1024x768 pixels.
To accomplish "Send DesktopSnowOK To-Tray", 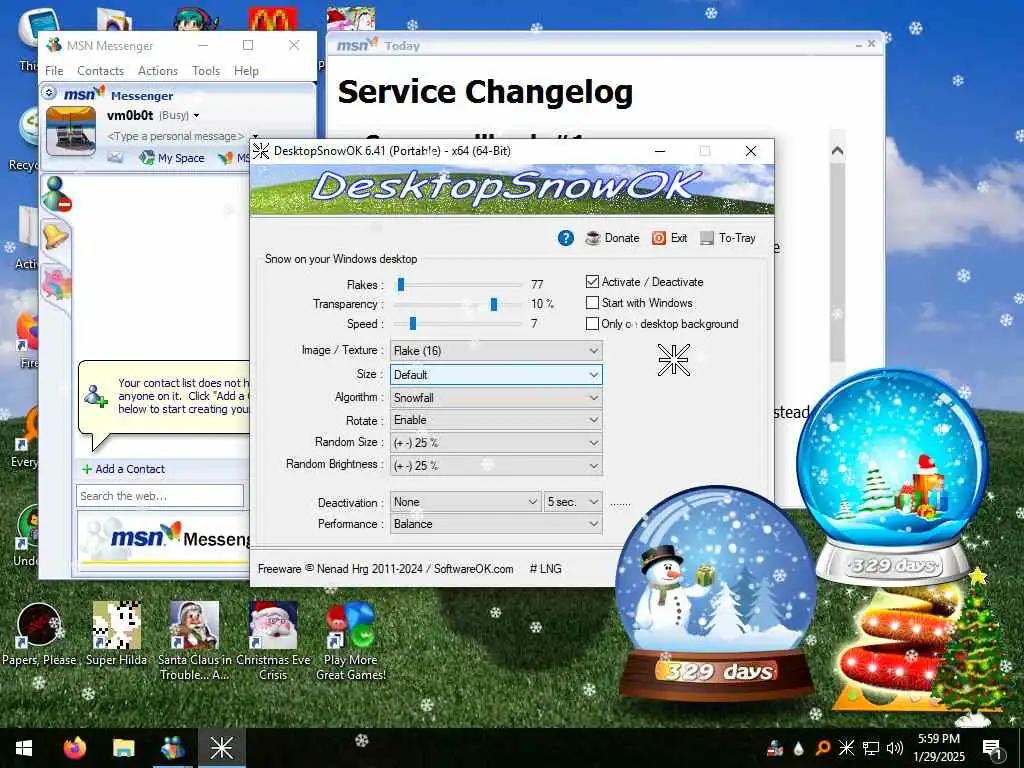I will [728, 238].
